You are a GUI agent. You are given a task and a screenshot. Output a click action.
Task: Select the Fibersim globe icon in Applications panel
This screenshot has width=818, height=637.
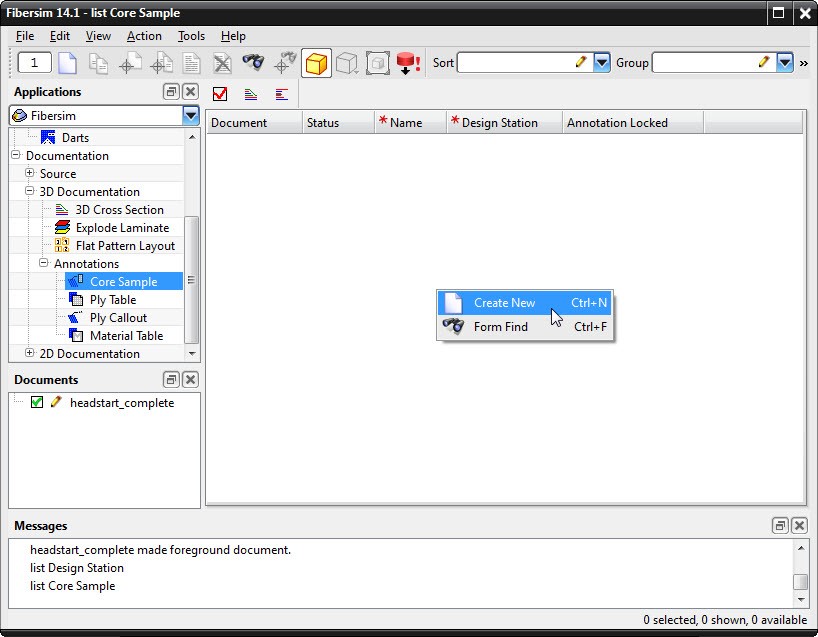click(17, 115)
